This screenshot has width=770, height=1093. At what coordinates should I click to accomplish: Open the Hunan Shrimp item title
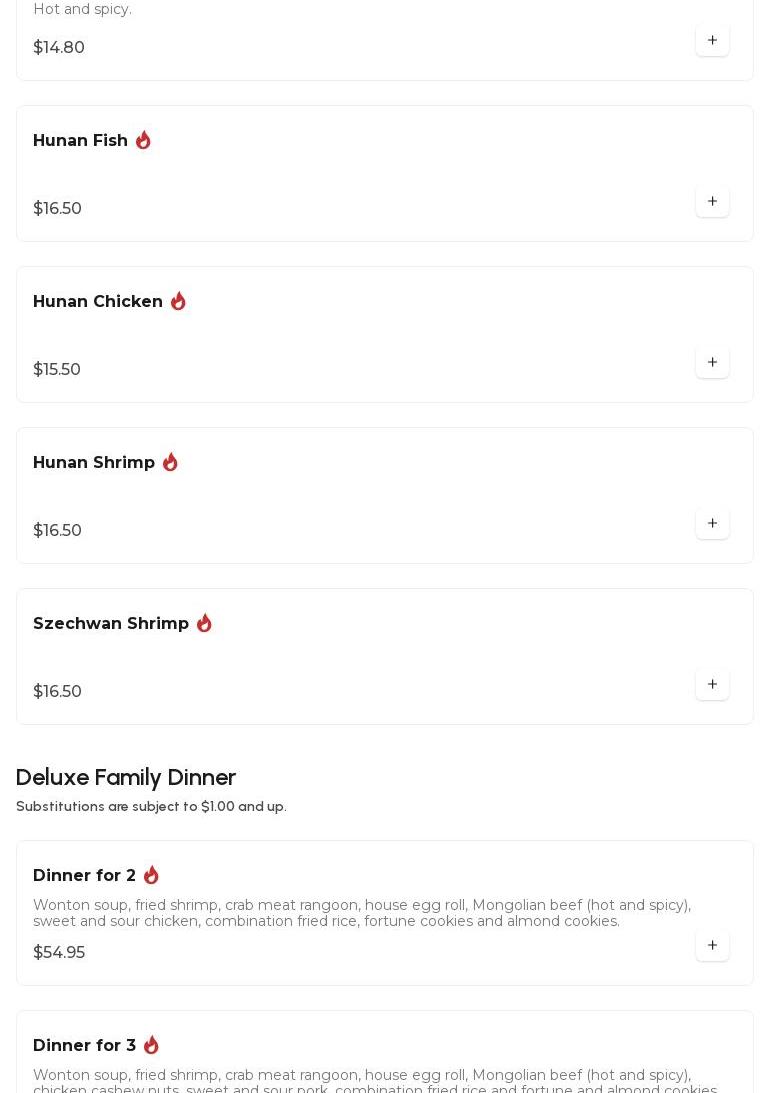(x=94, y=463)
